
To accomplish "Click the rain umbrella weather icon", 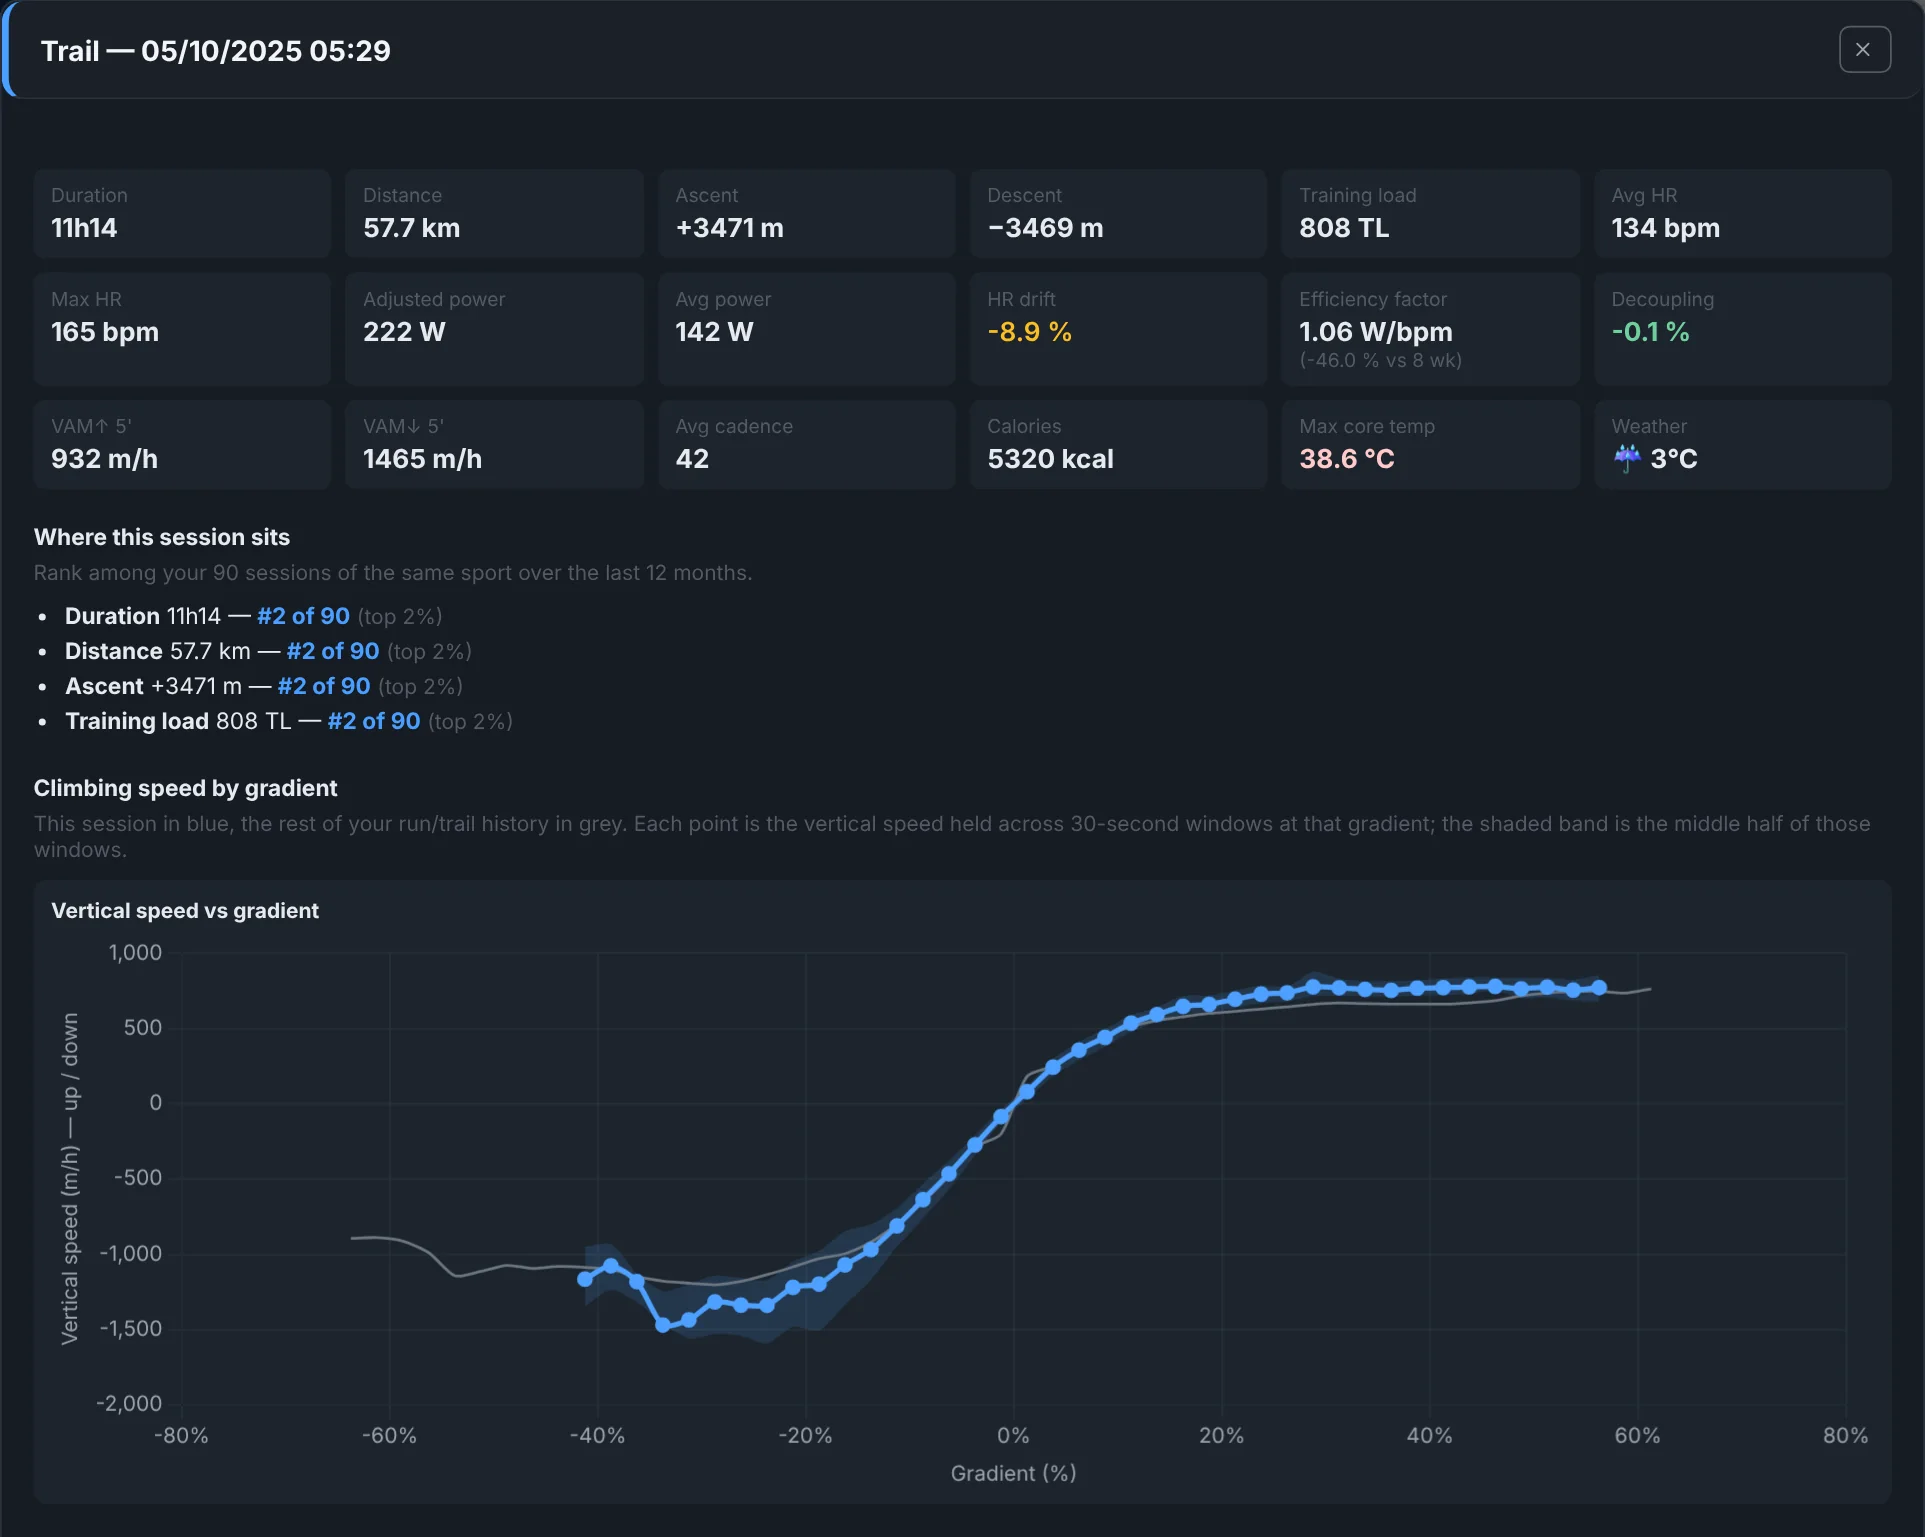I will tap(1627, 458).
